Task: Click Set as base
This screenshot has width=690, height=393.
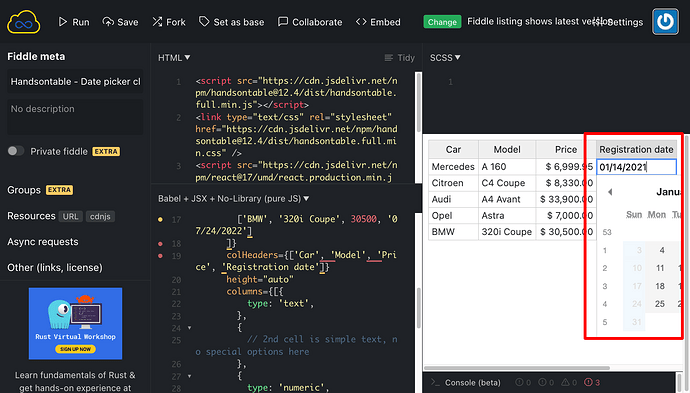Action: pos(231,22)
